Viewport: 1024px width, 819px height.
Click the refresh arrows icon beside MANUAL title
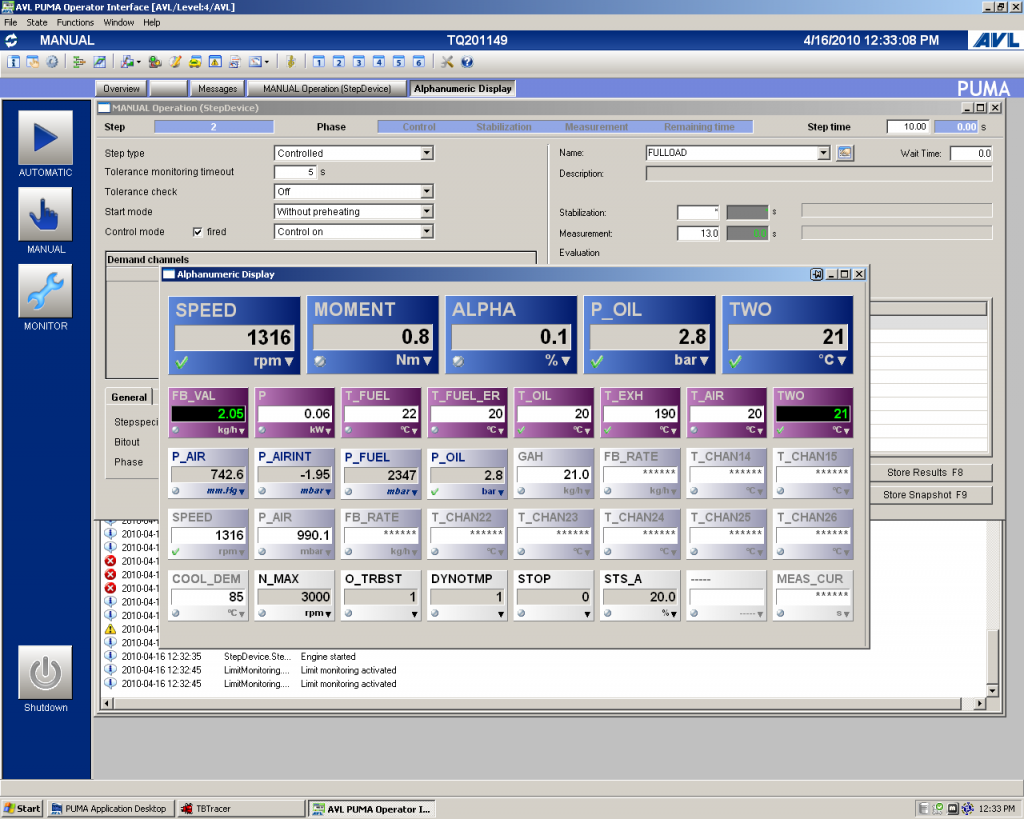11,40
